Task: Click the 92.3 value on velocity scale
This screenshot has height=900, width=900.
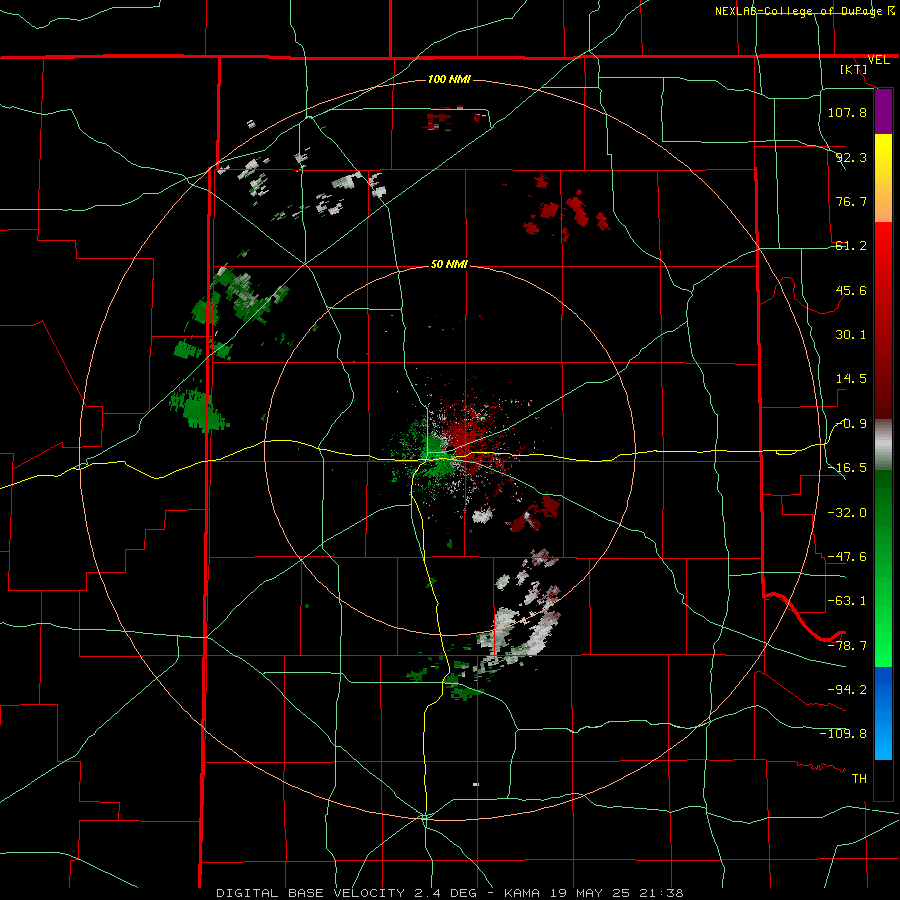Action: pyautogui.click(x=851, y=157)
